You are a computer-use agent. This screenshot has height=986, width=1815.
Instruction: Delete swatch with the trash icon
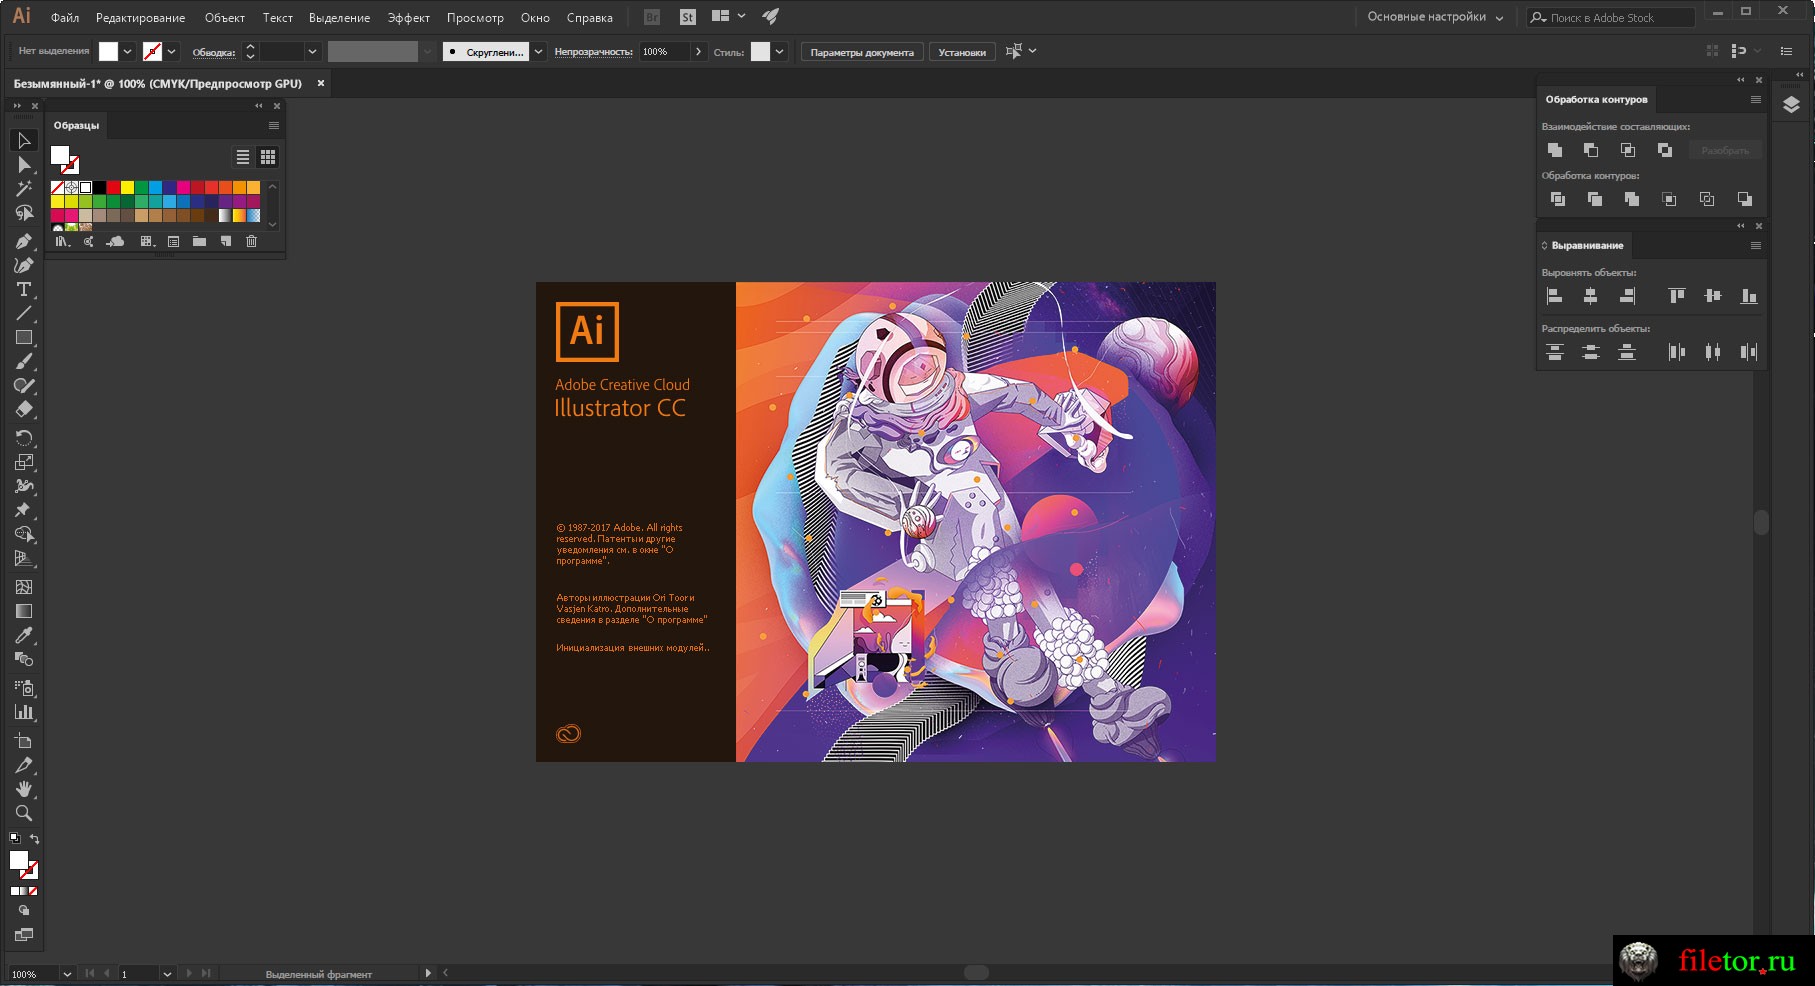tap(252, 241)
